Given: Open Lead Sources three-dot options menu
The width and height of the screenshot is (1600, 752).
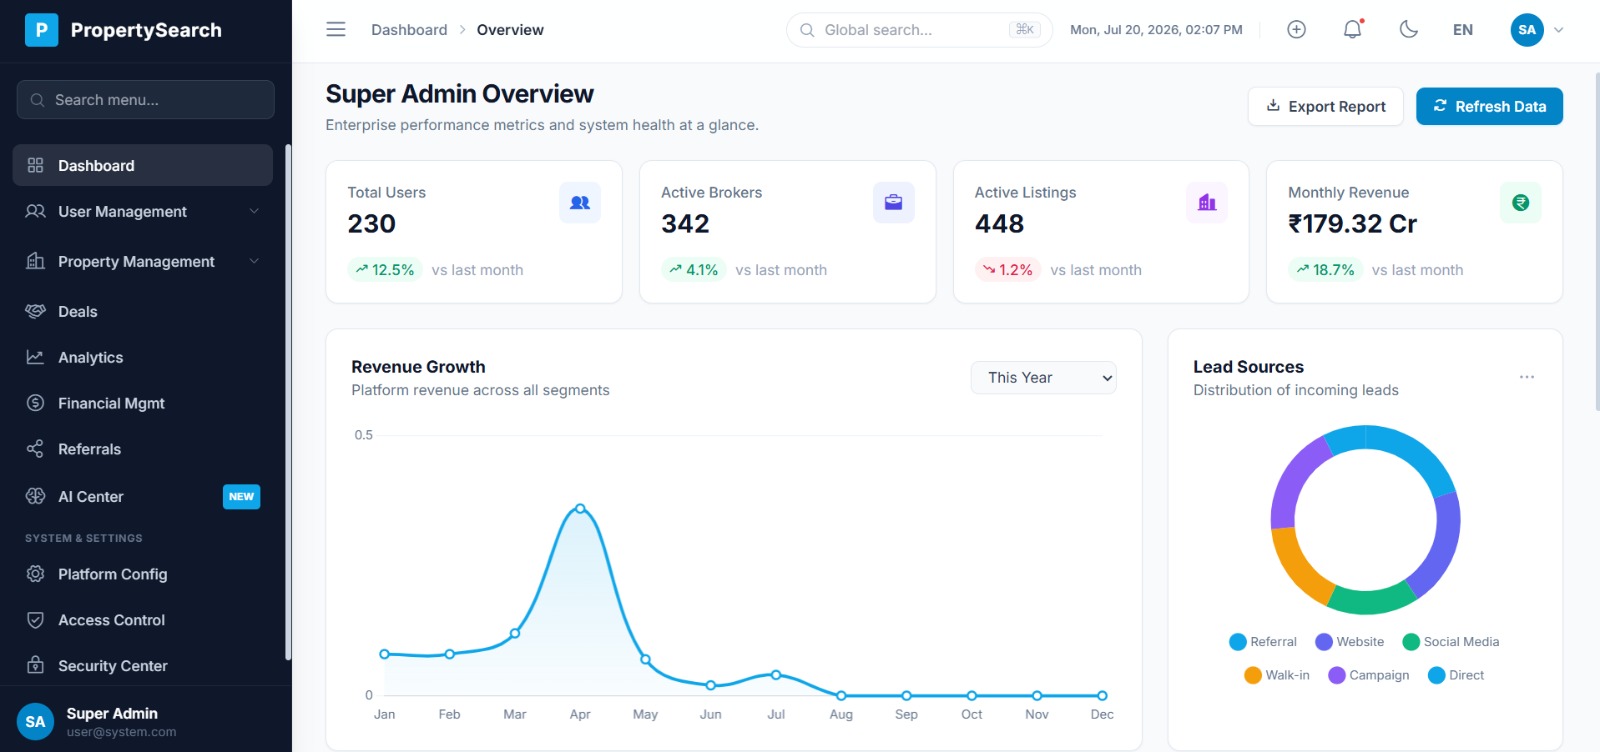Looking at the screenshot, I should [x=1527, y=377].
